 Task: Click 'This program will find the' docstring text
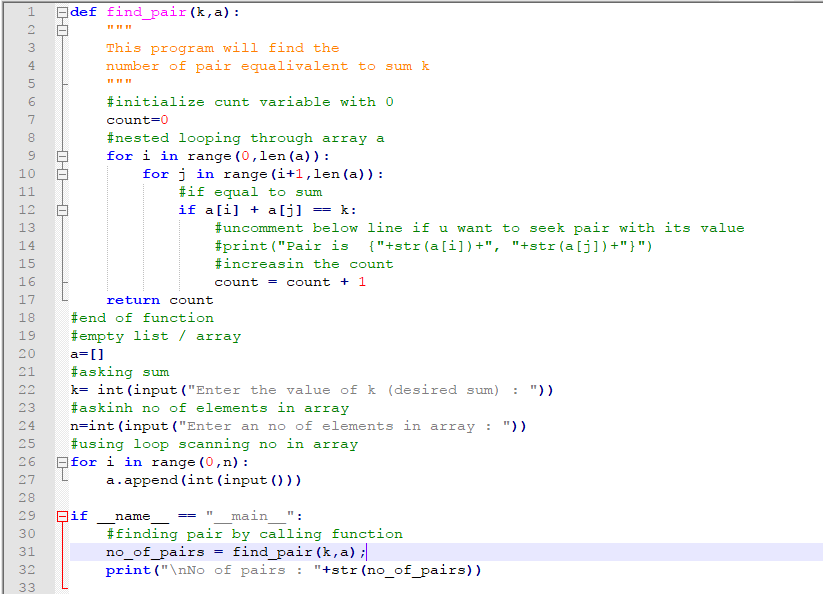pyautogui.click(x=223, y=48)
